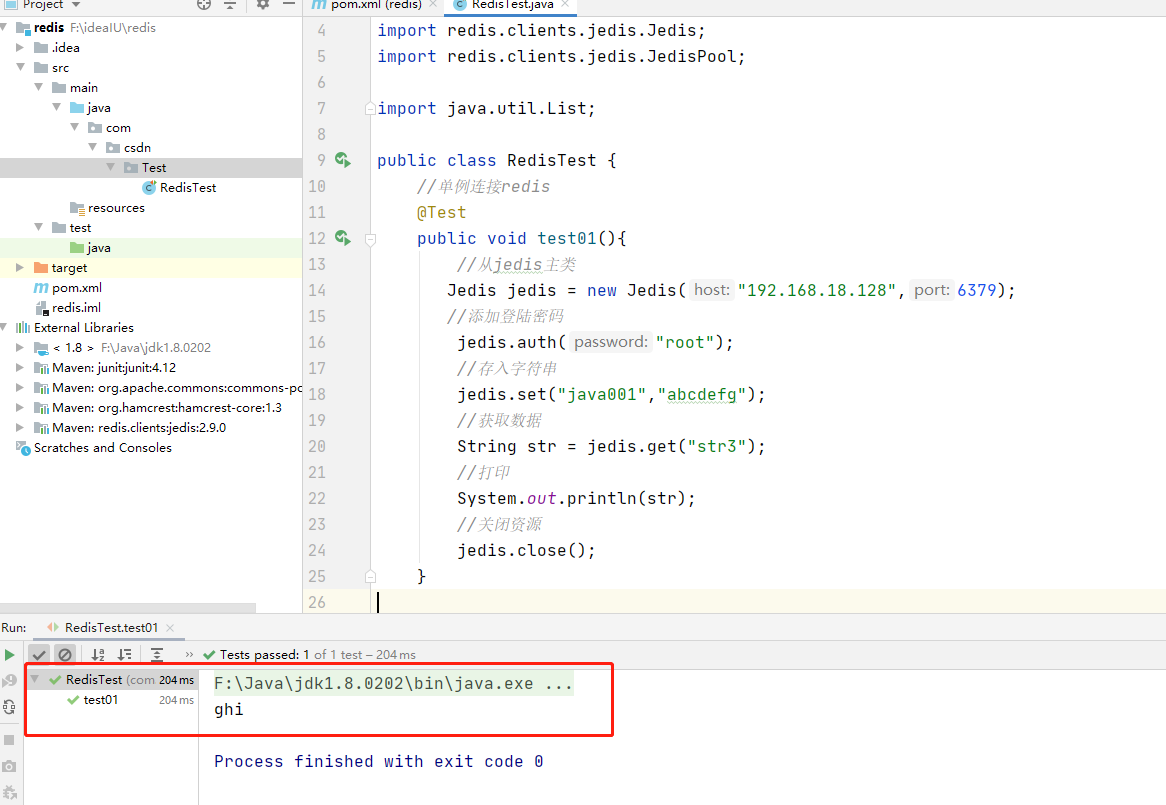The width and height of the screenshot is (1166, 805).
Task: Locate current file with crosshair icon
Action: coord(204,4)
